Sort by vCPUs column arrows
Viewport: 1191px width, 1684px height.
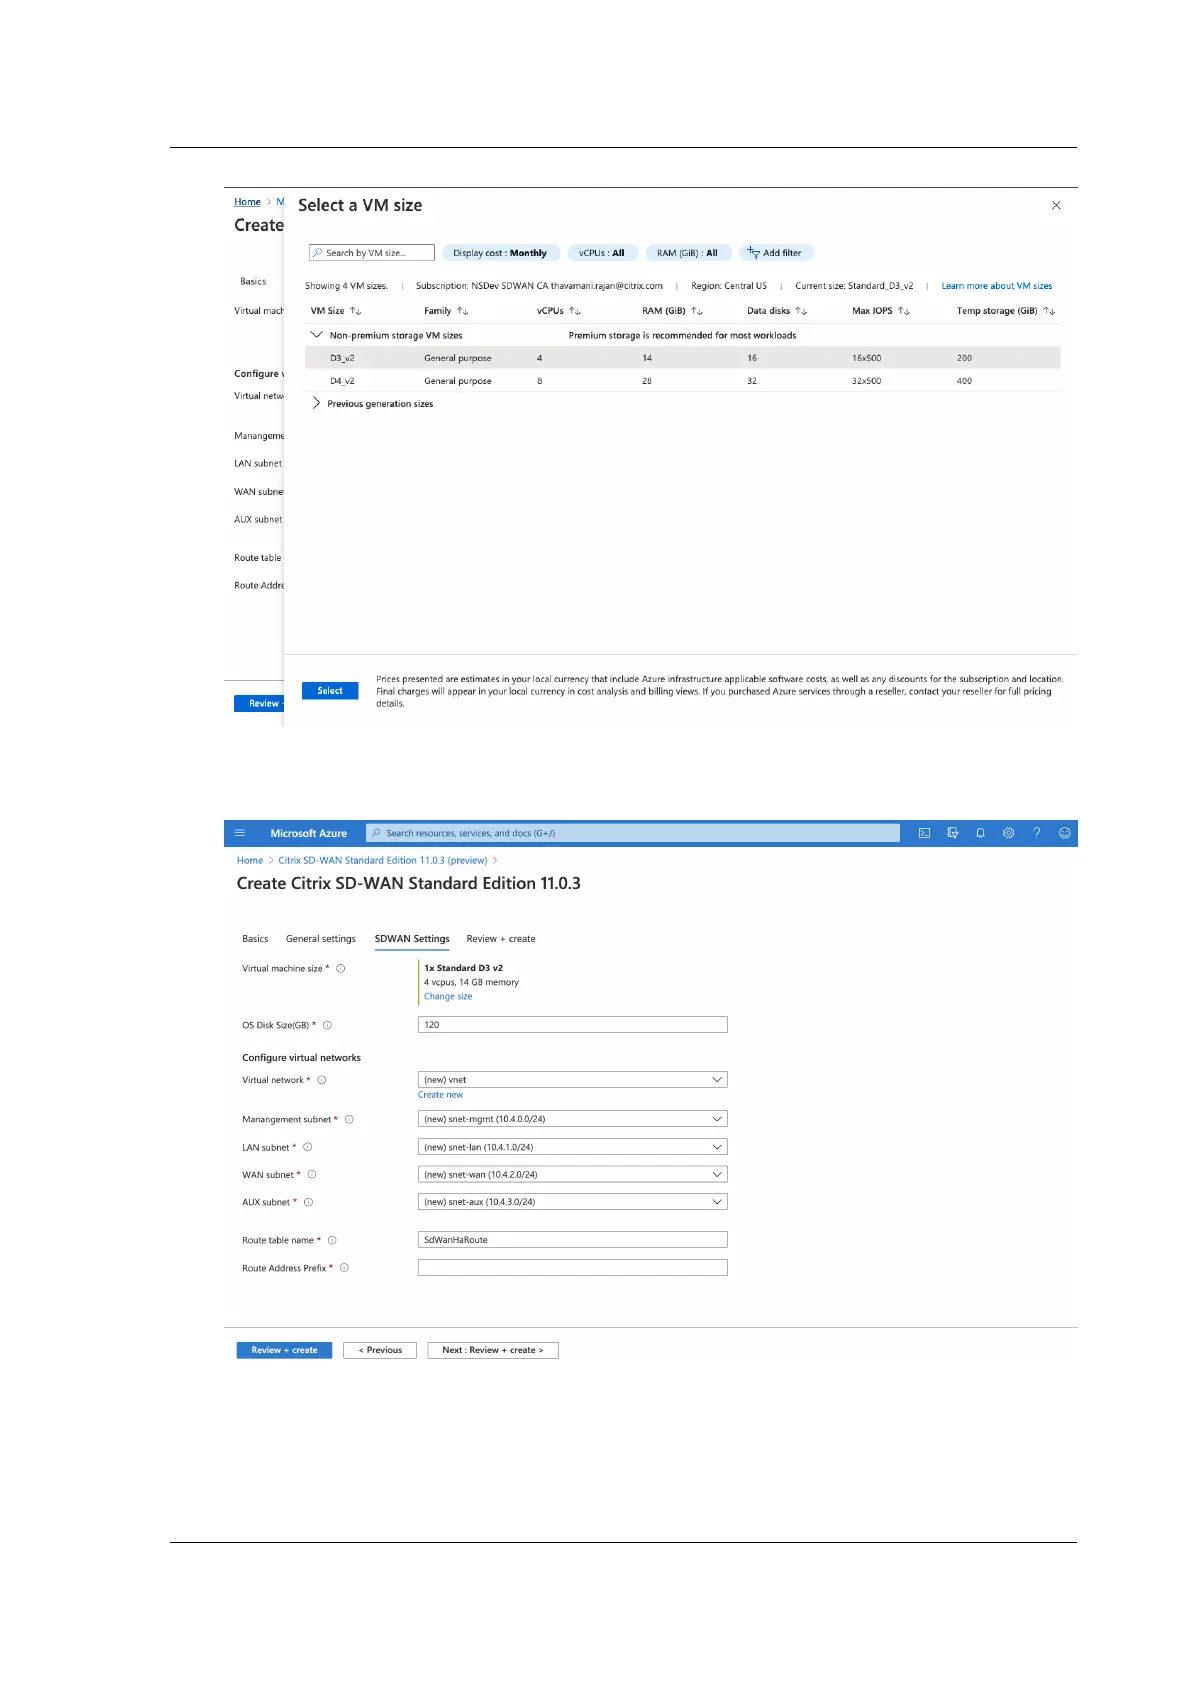point(575,311)
